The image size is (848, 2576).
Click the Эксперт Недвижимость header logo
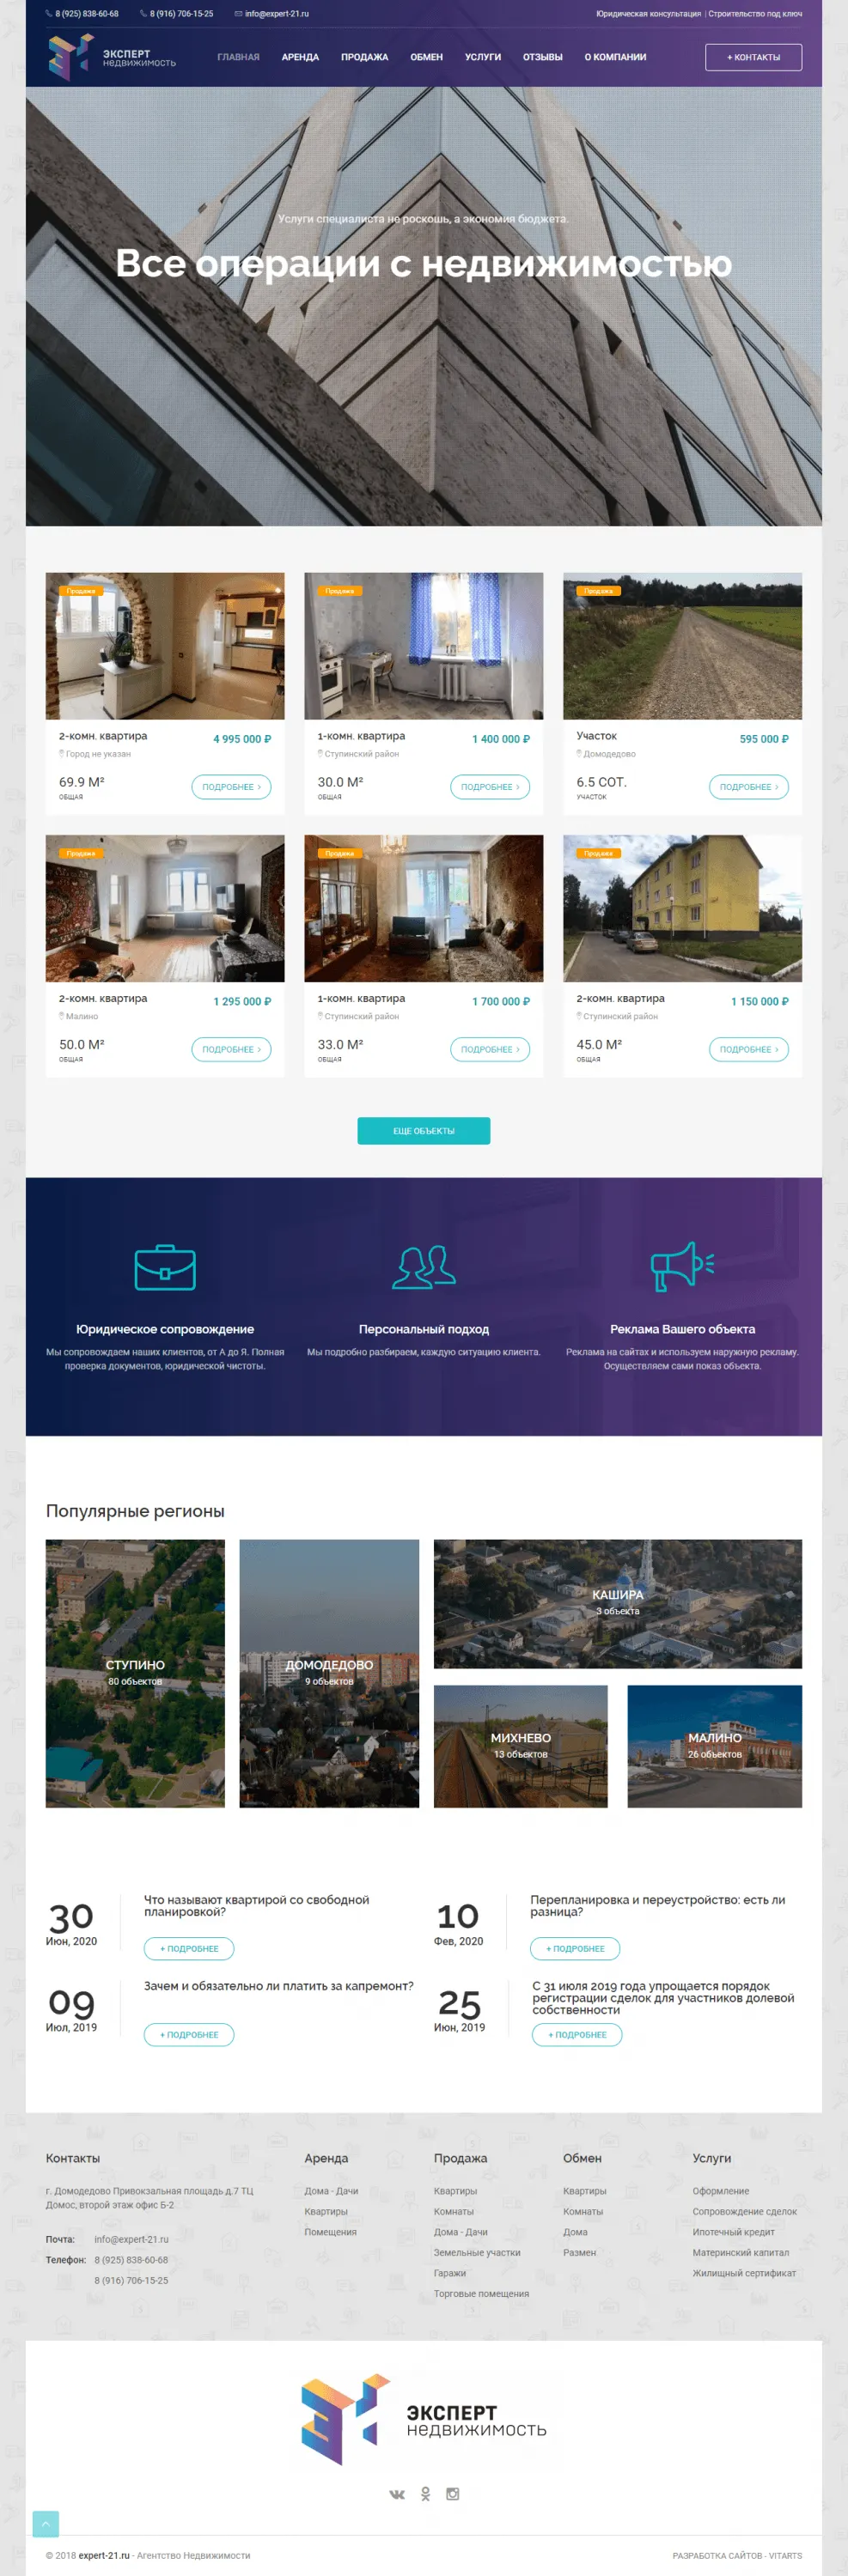click(112, 57)
